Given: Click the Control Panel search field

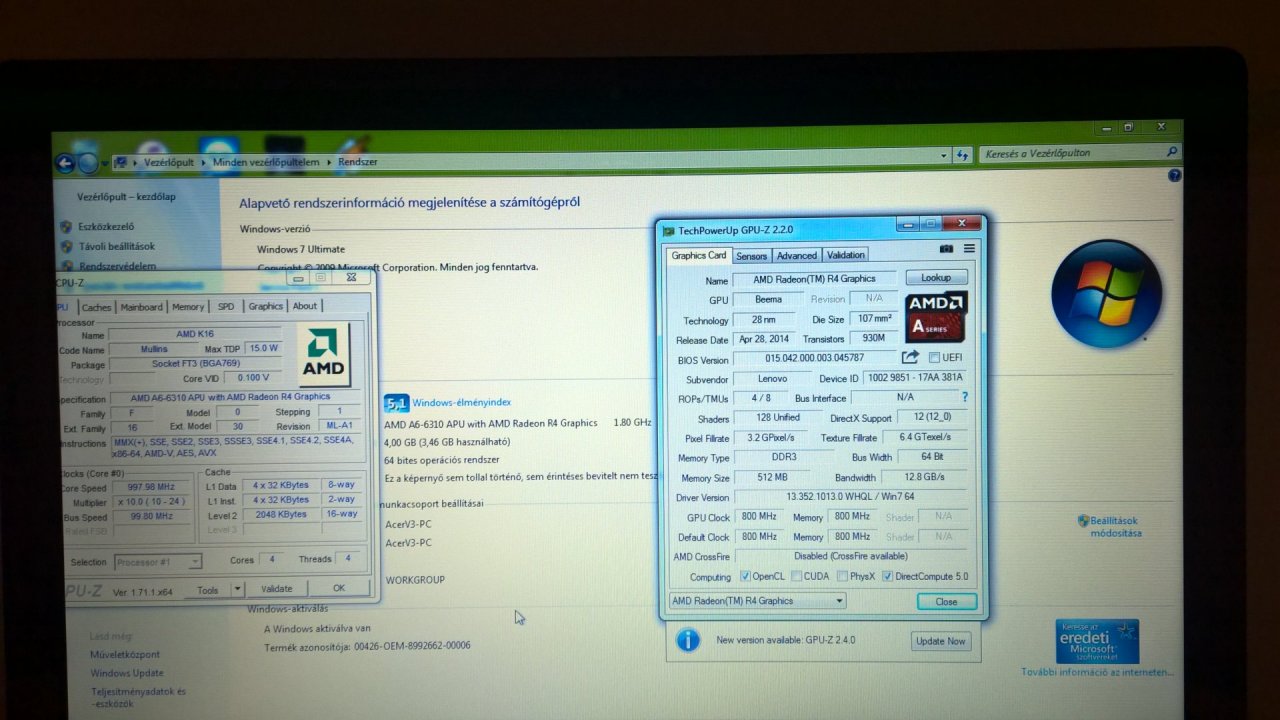Looking at the screenshot, I should point(1072,153).
